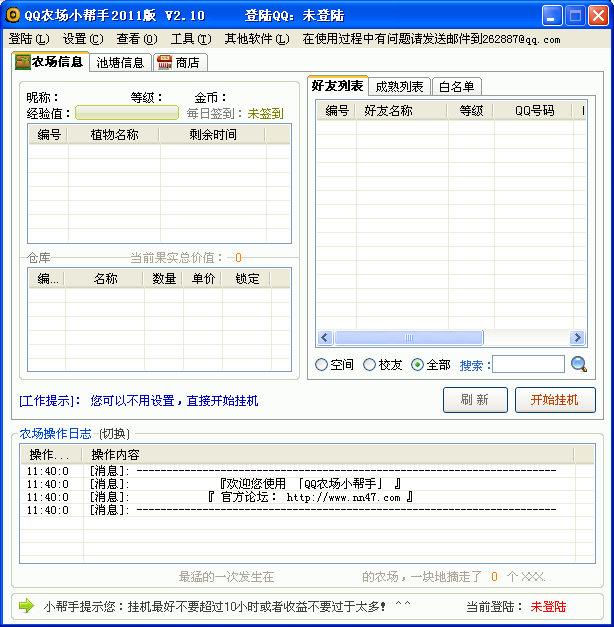Click the 工作提示 hint text

click(x=138, y=401)
